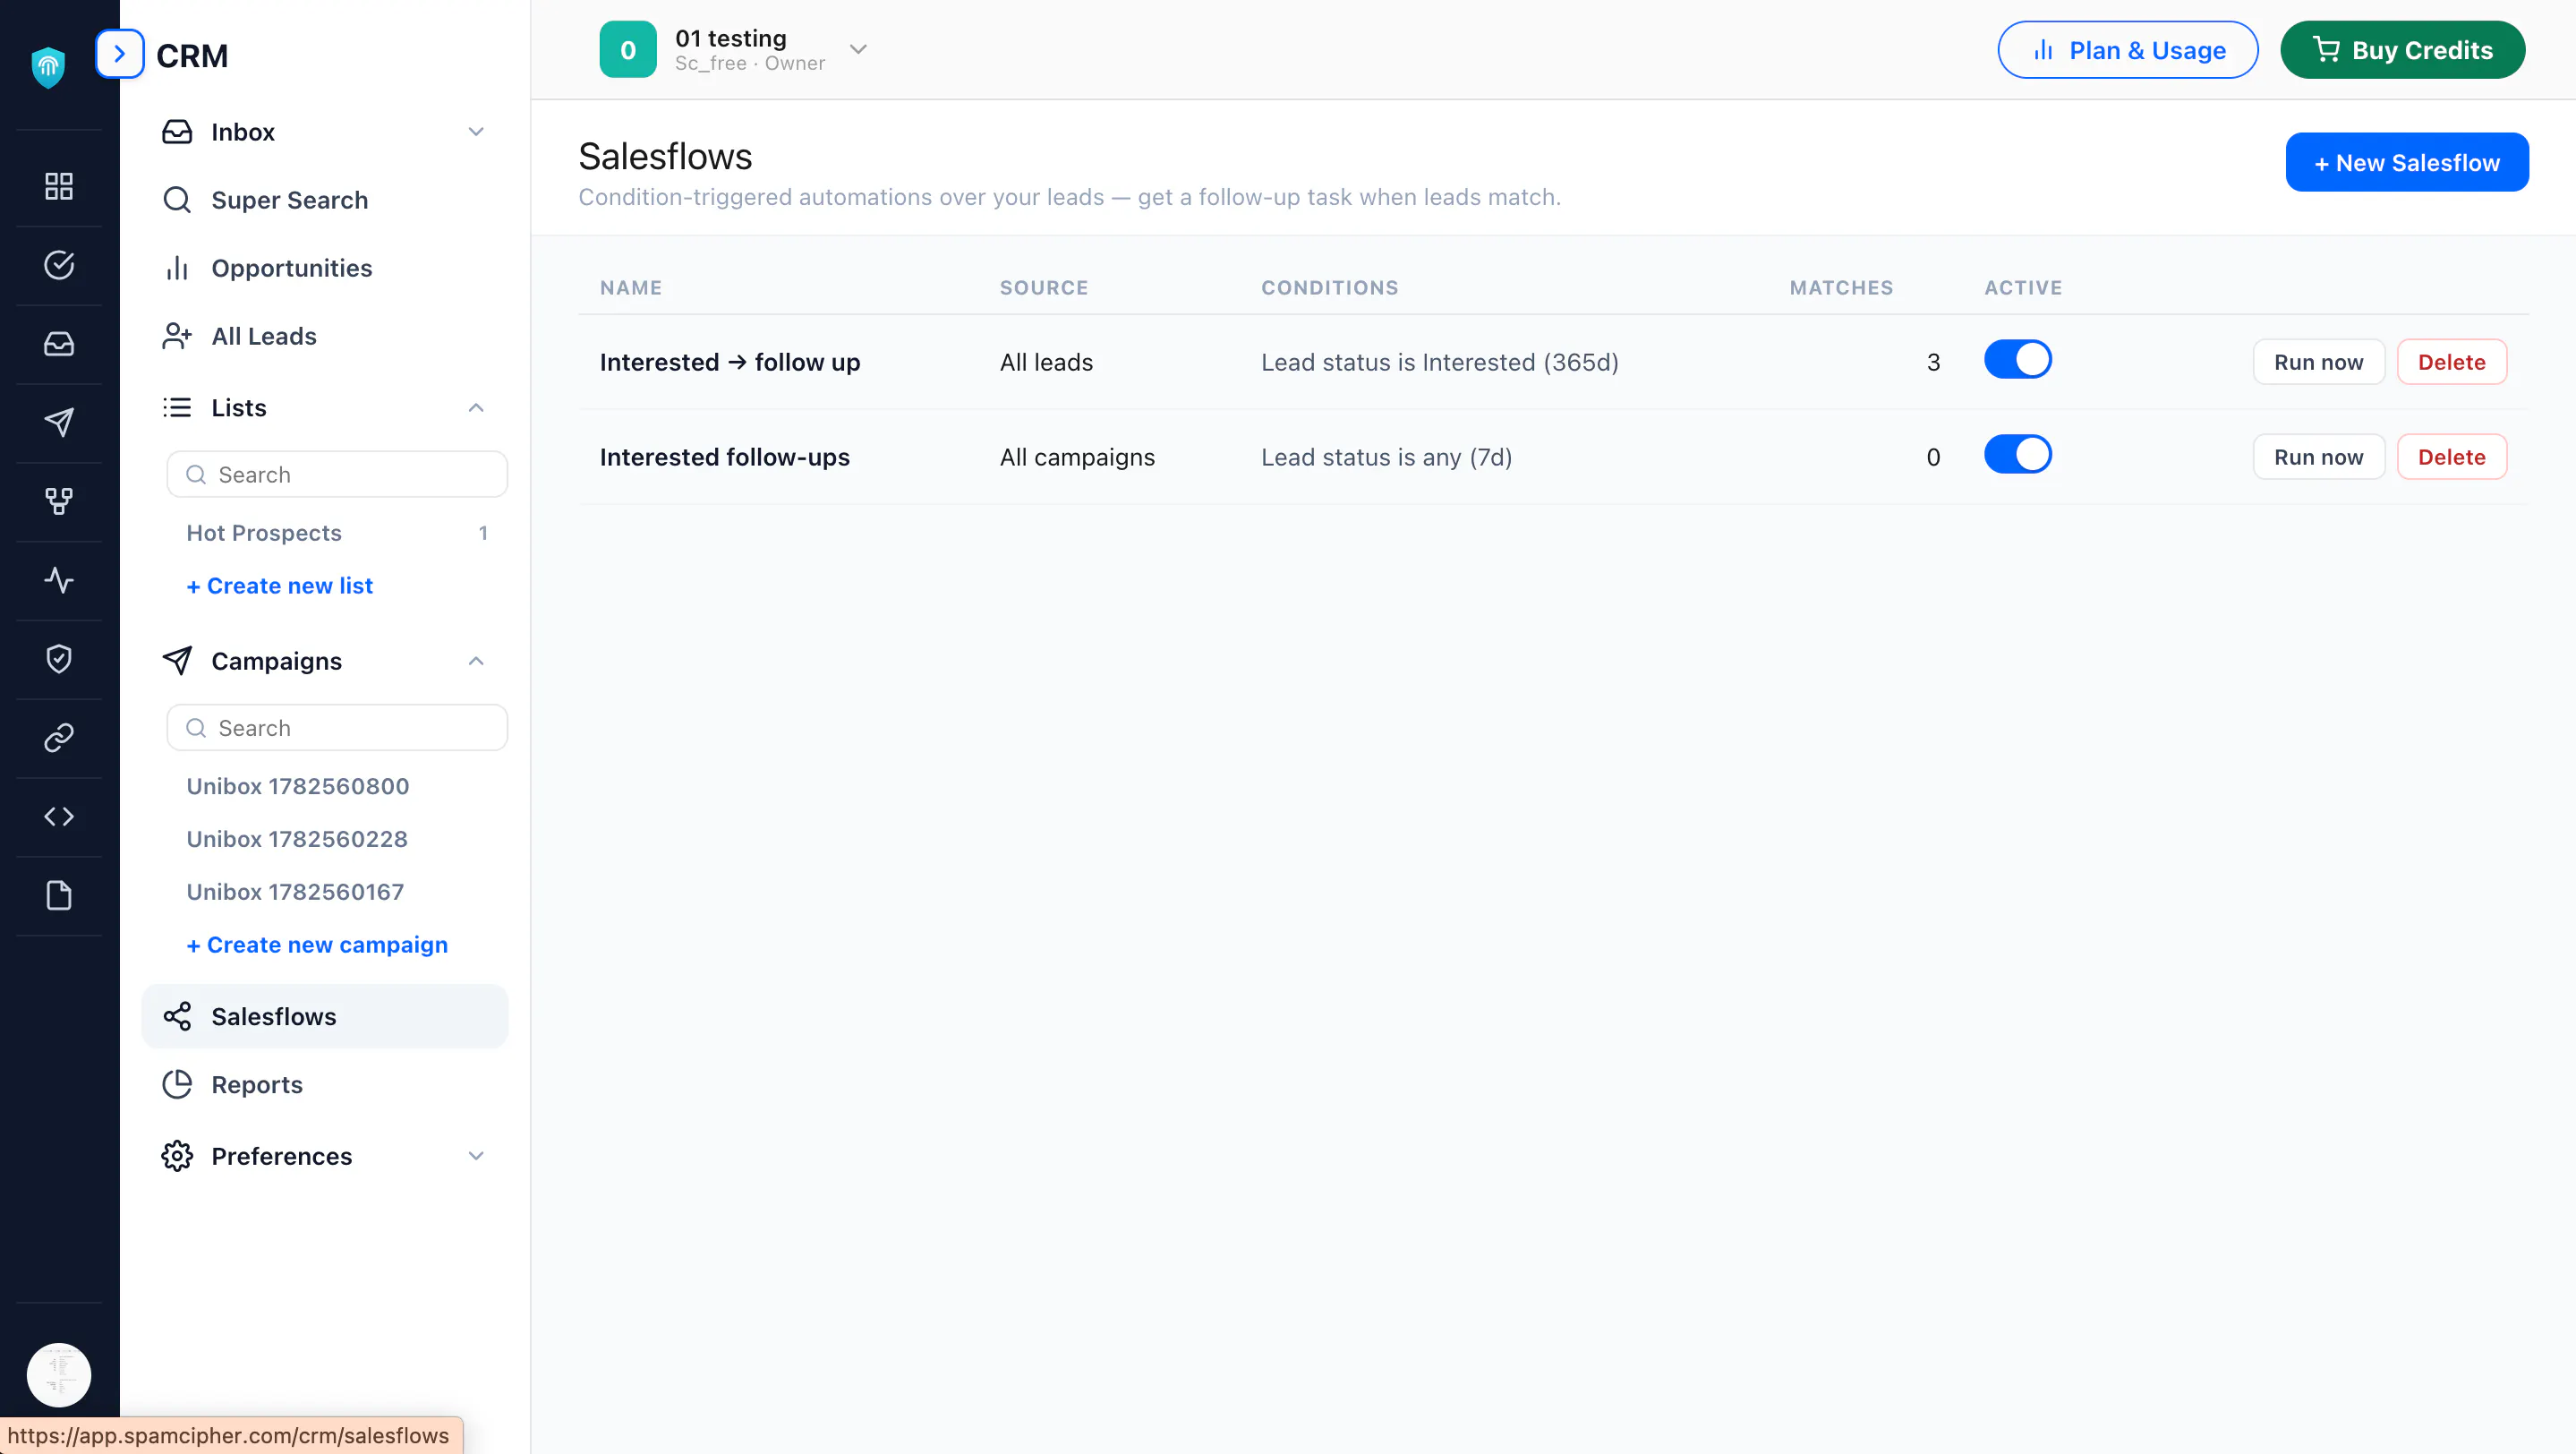
Task: Open the shield-check icon in dark rail
Action: tap(59, 659)
